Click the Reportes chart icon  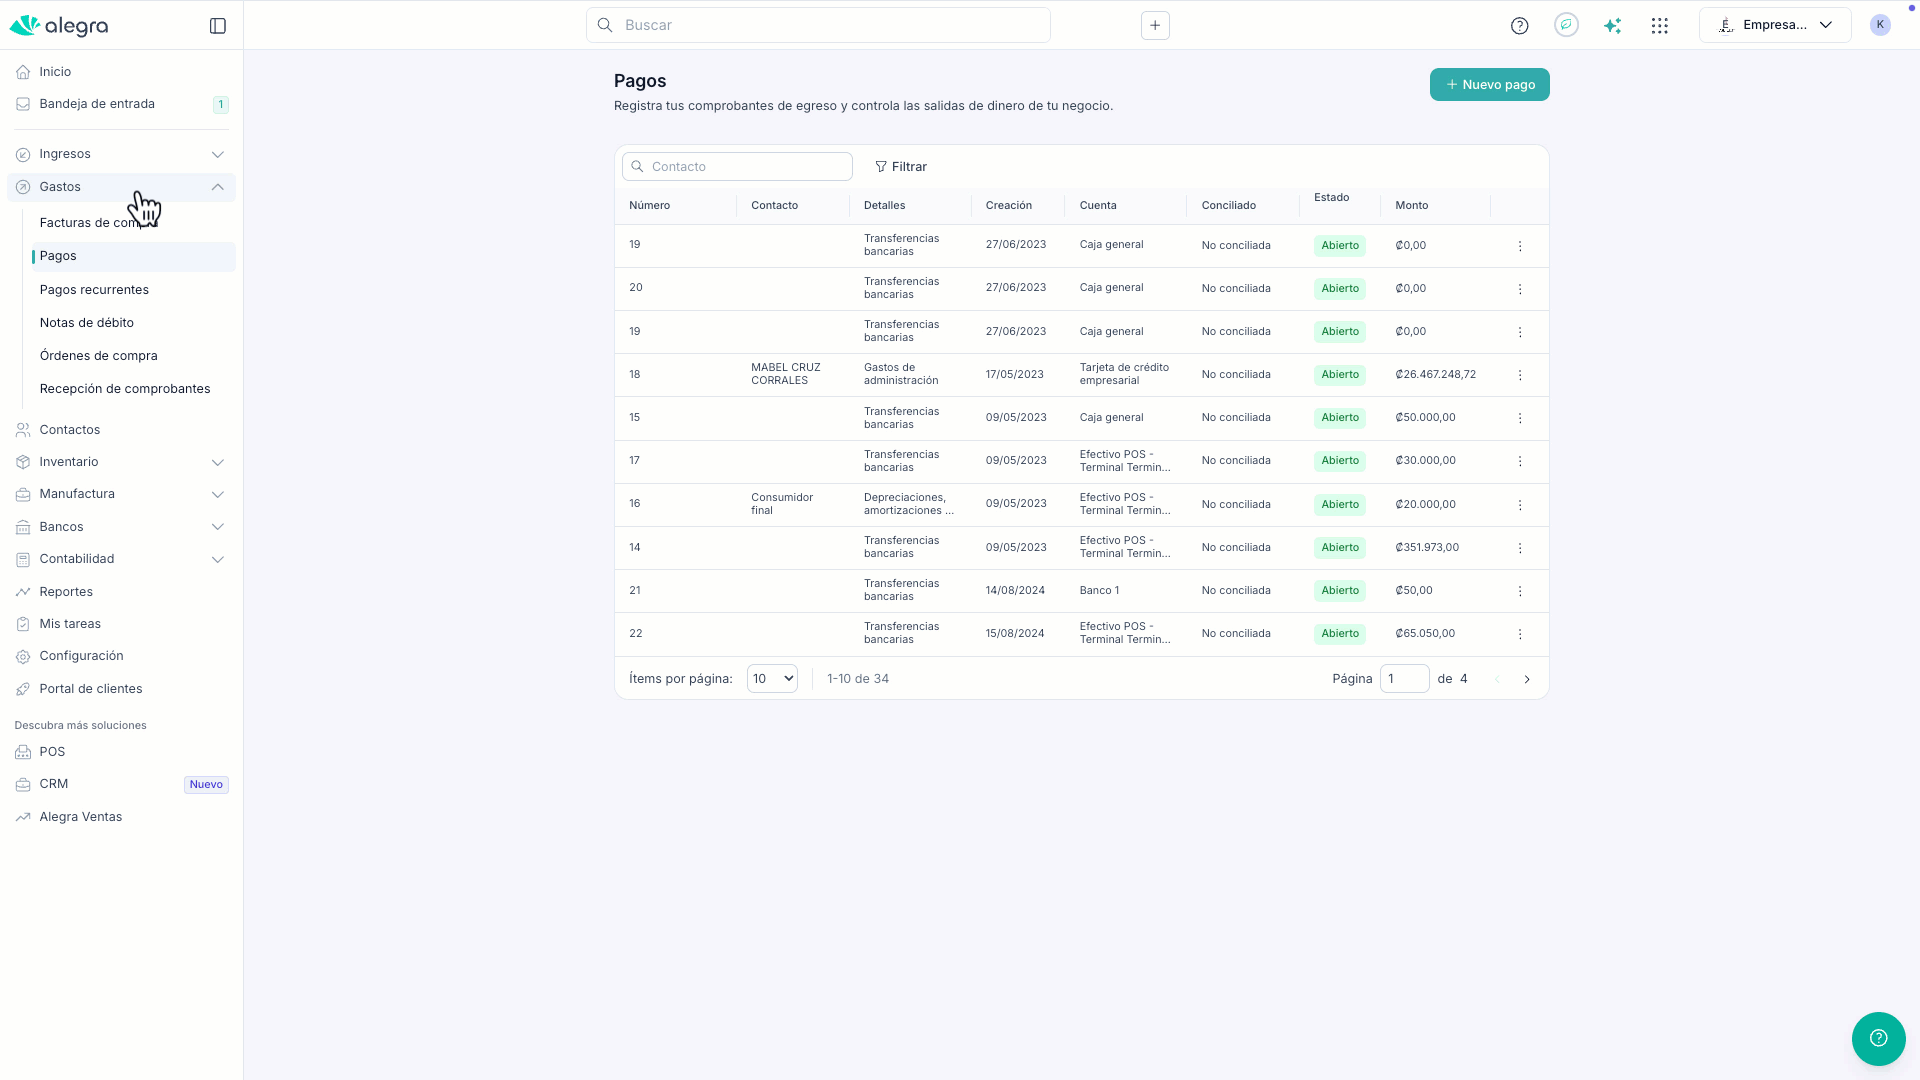click(23, 592)
